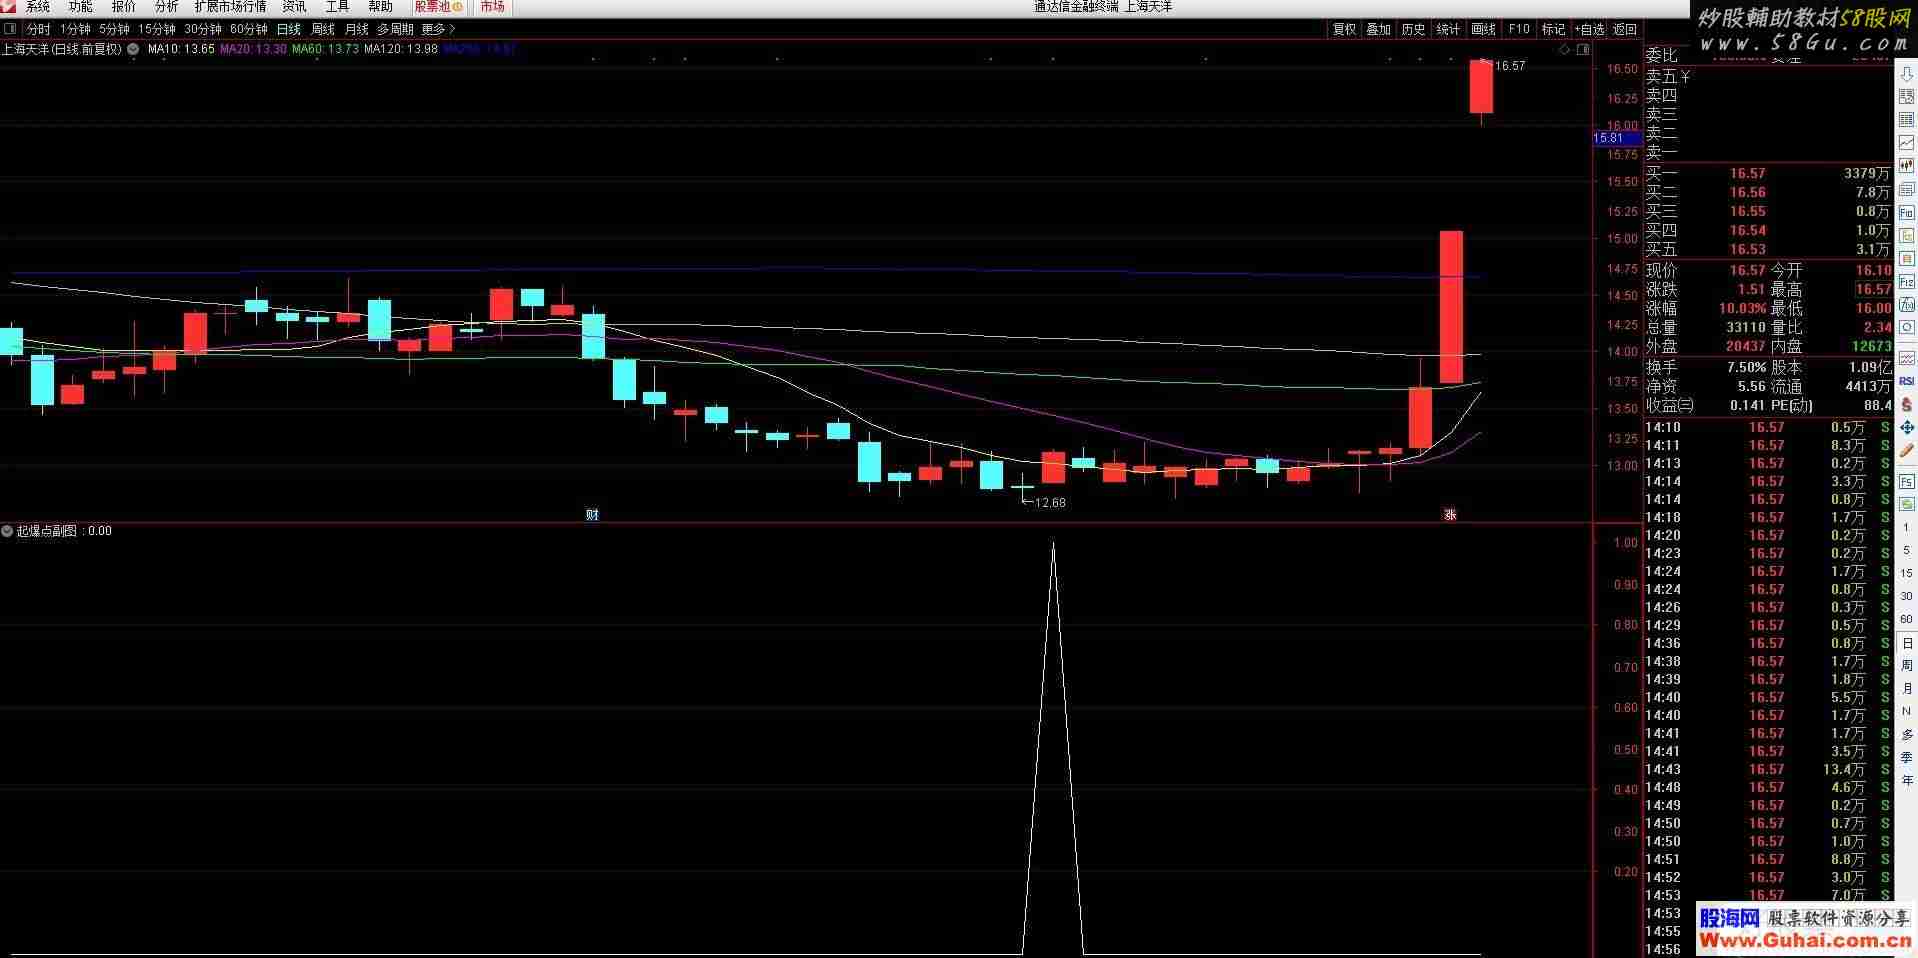Viewport: 1918px width, 958px height.
Task: Switch to 周线 weekly chart
Action: point(323,29)
